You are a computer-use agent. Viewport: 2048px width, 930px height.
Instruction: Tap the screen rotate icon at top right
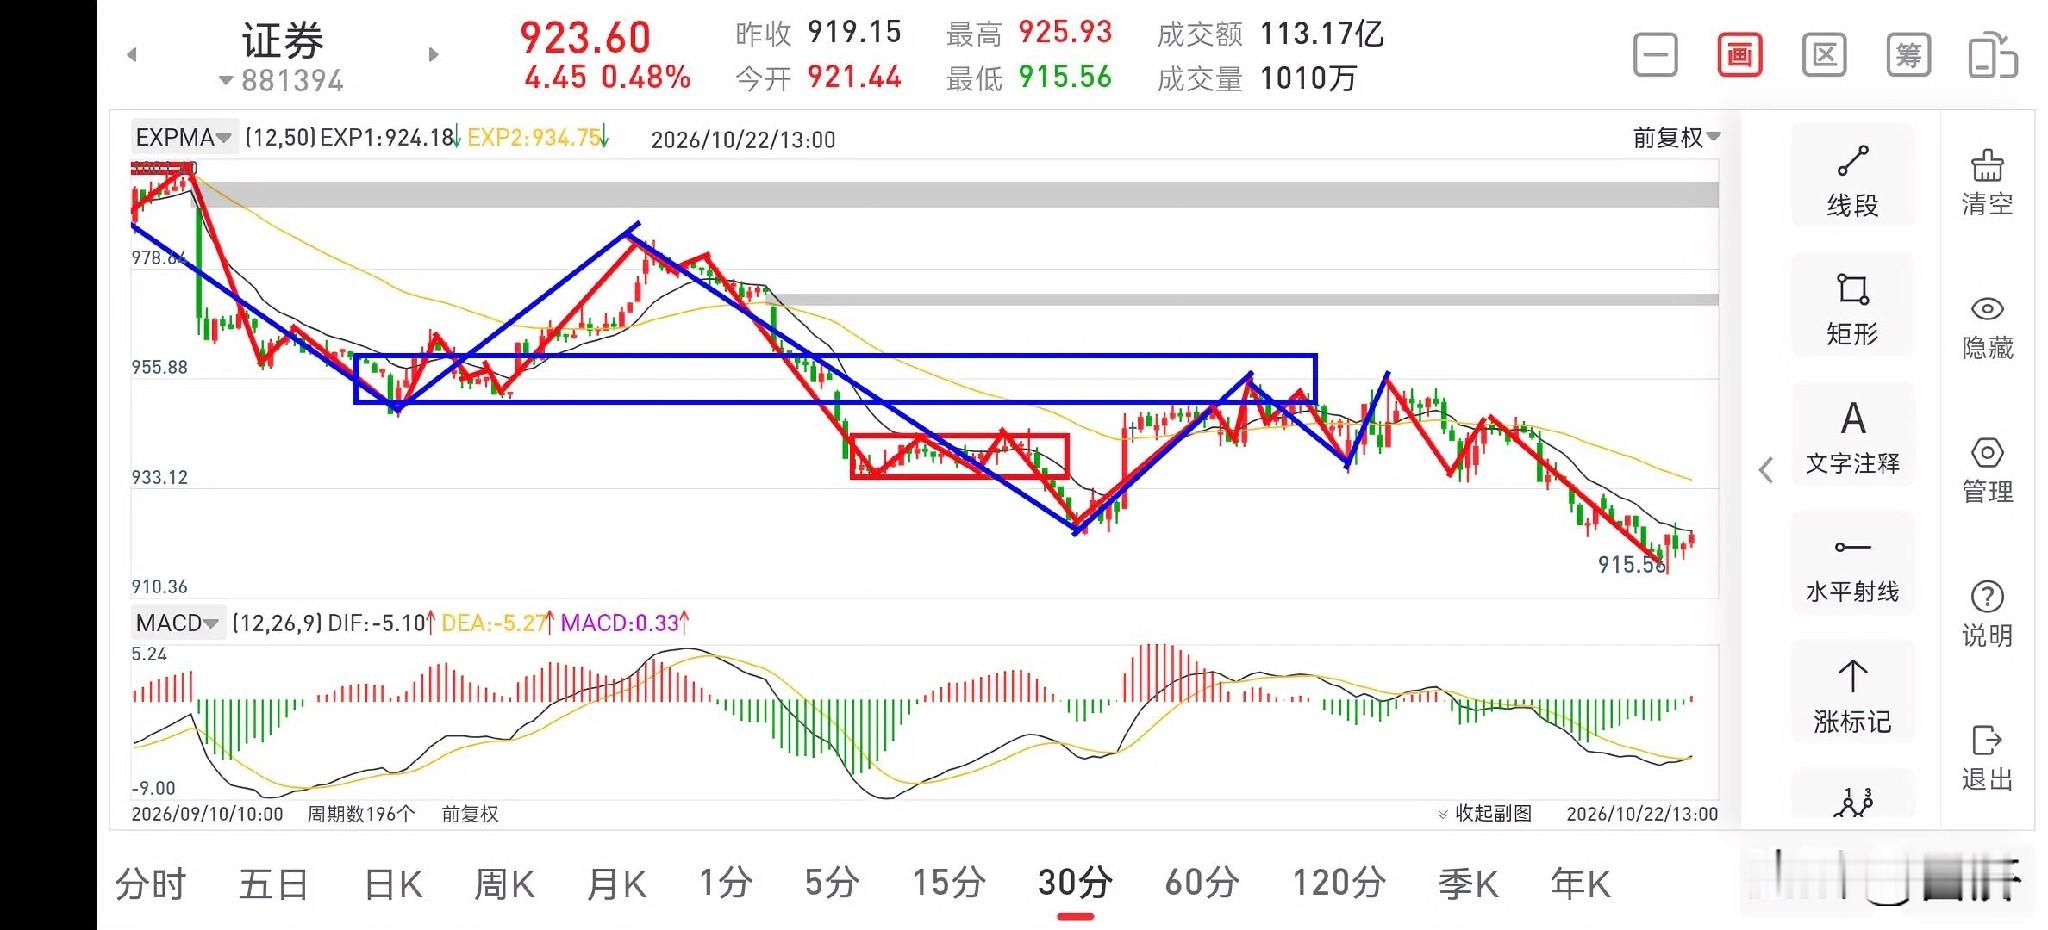(1993, 54)
